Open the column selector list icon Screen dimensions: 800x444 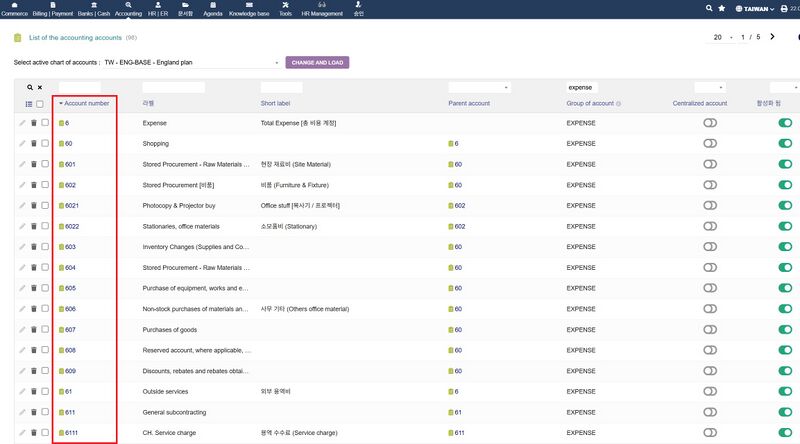pos(28,103)
